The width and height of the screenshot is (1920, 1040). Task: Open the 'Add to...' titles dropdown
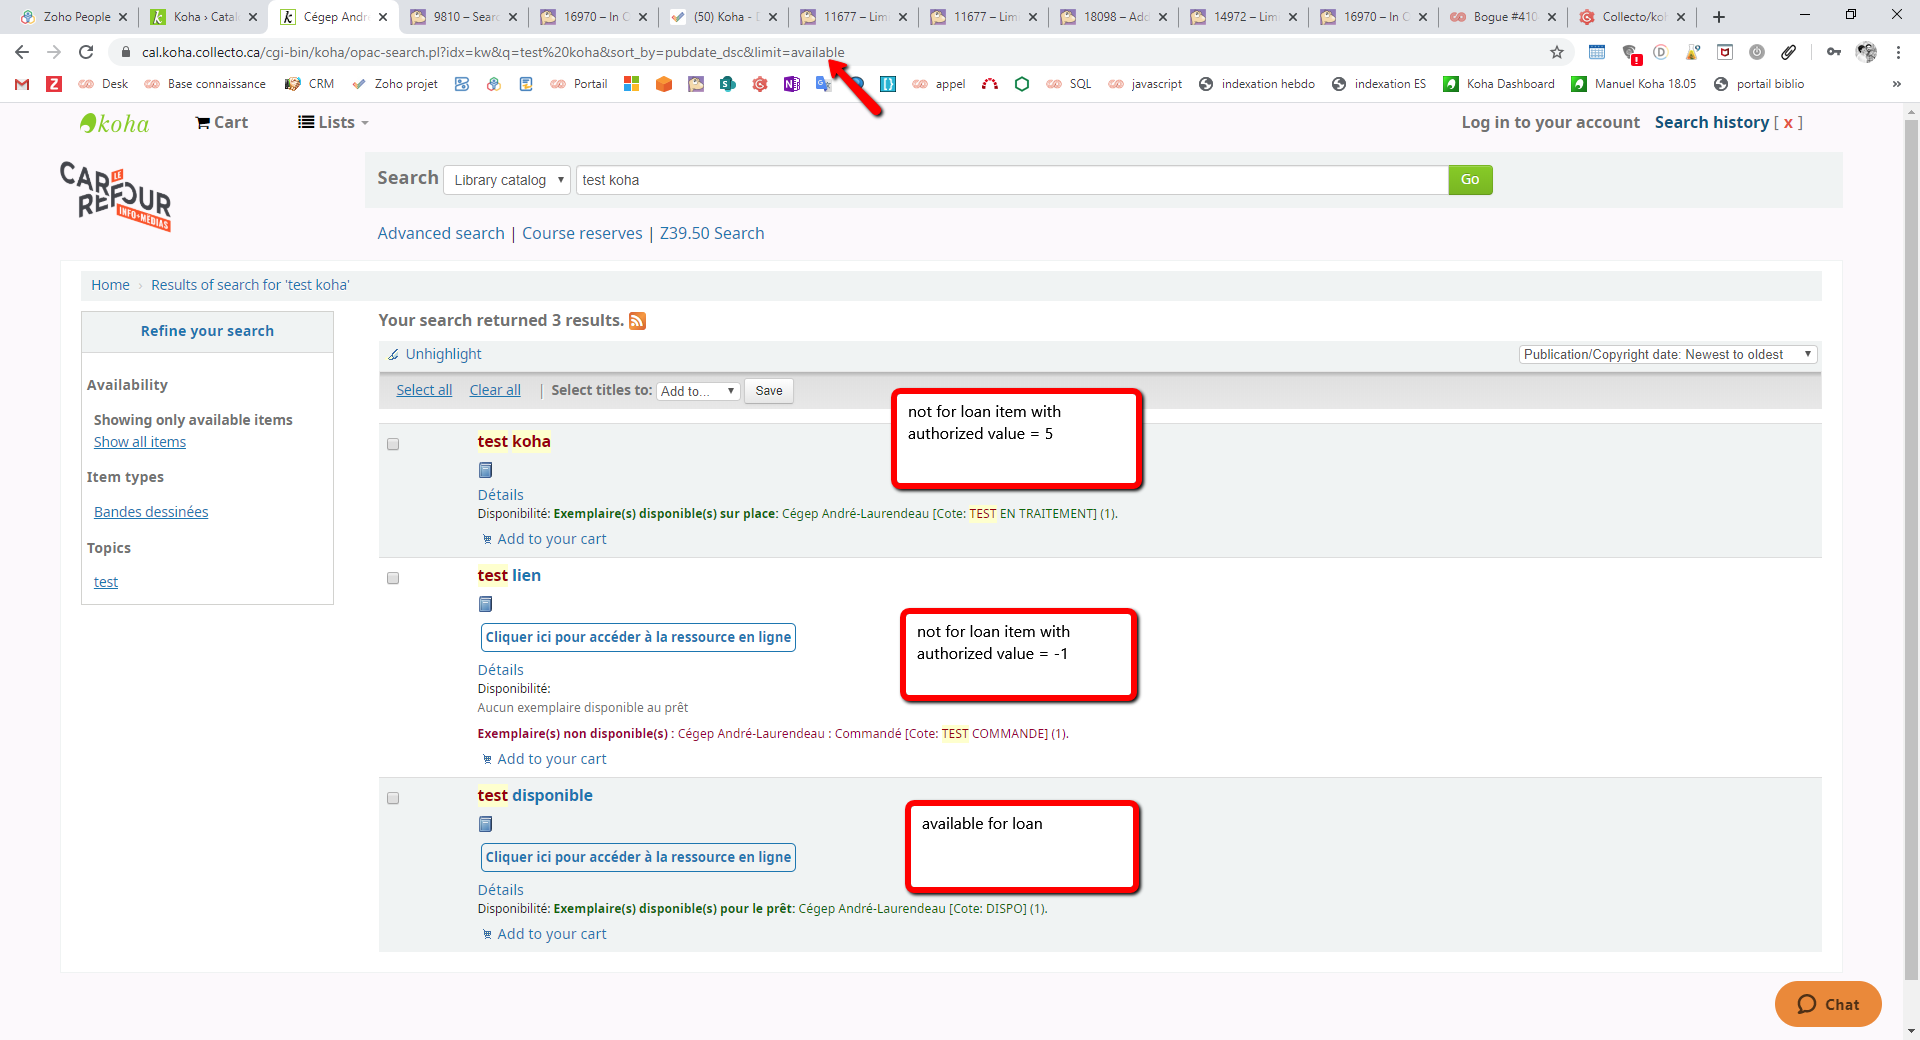697,391
